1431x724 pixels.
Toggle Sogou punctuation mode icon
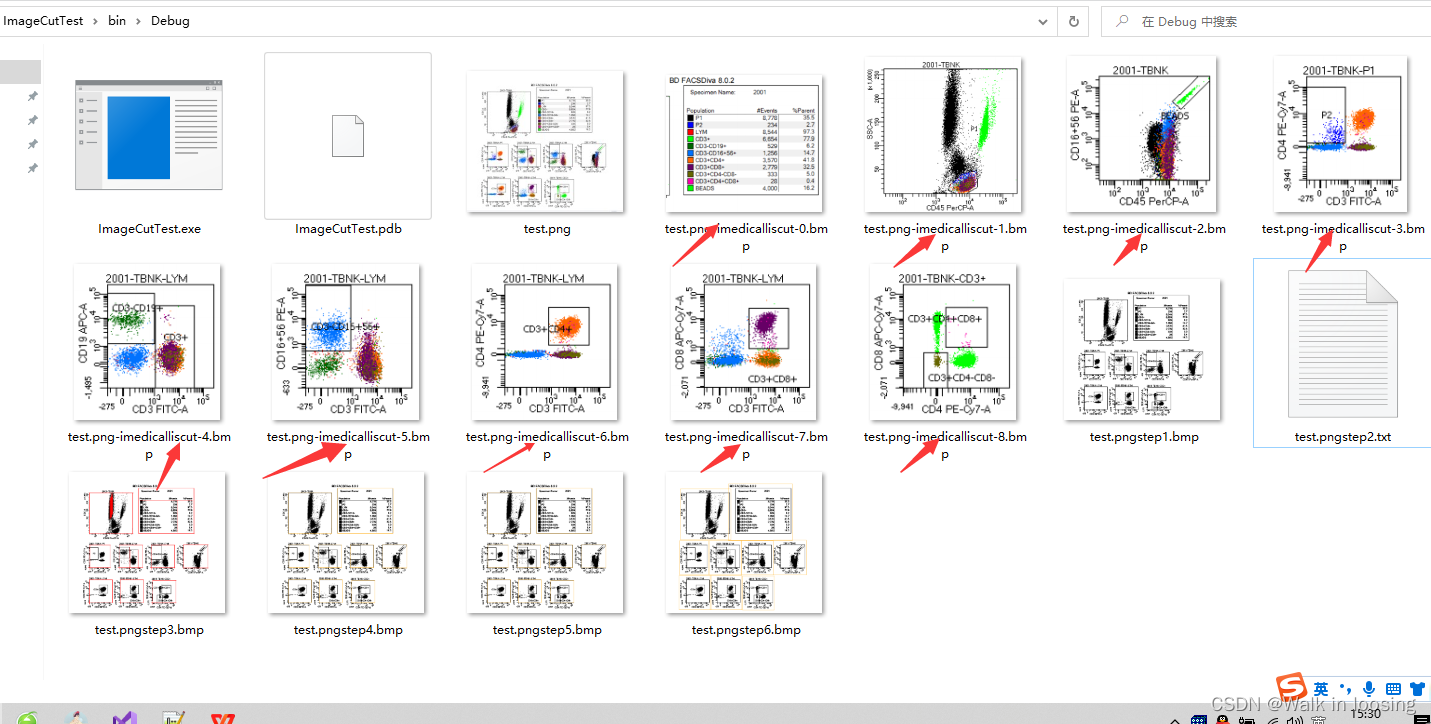click(1344, 689)
